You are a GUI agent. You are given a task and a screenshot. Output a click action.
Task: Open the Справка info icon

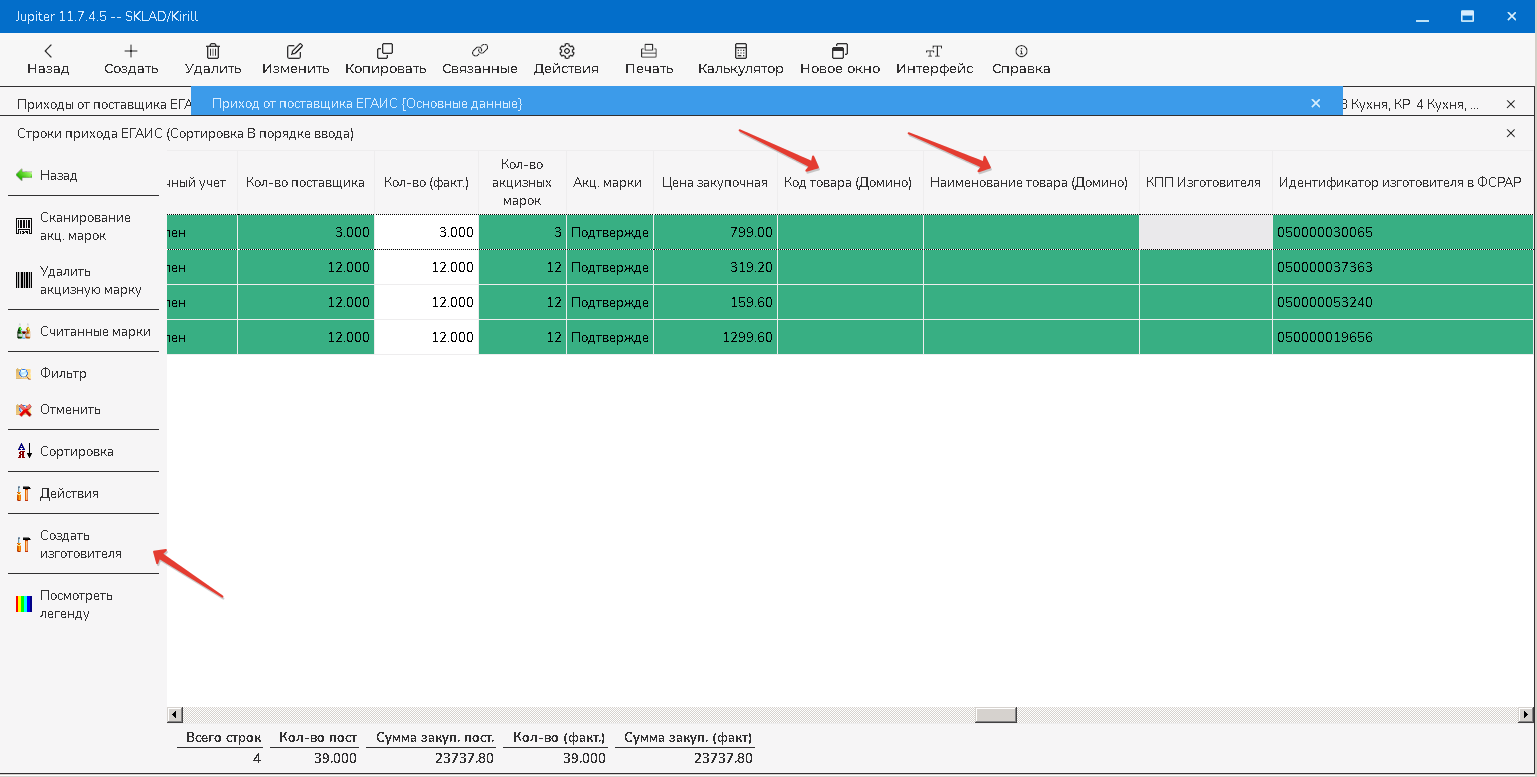pos(1021,50)
